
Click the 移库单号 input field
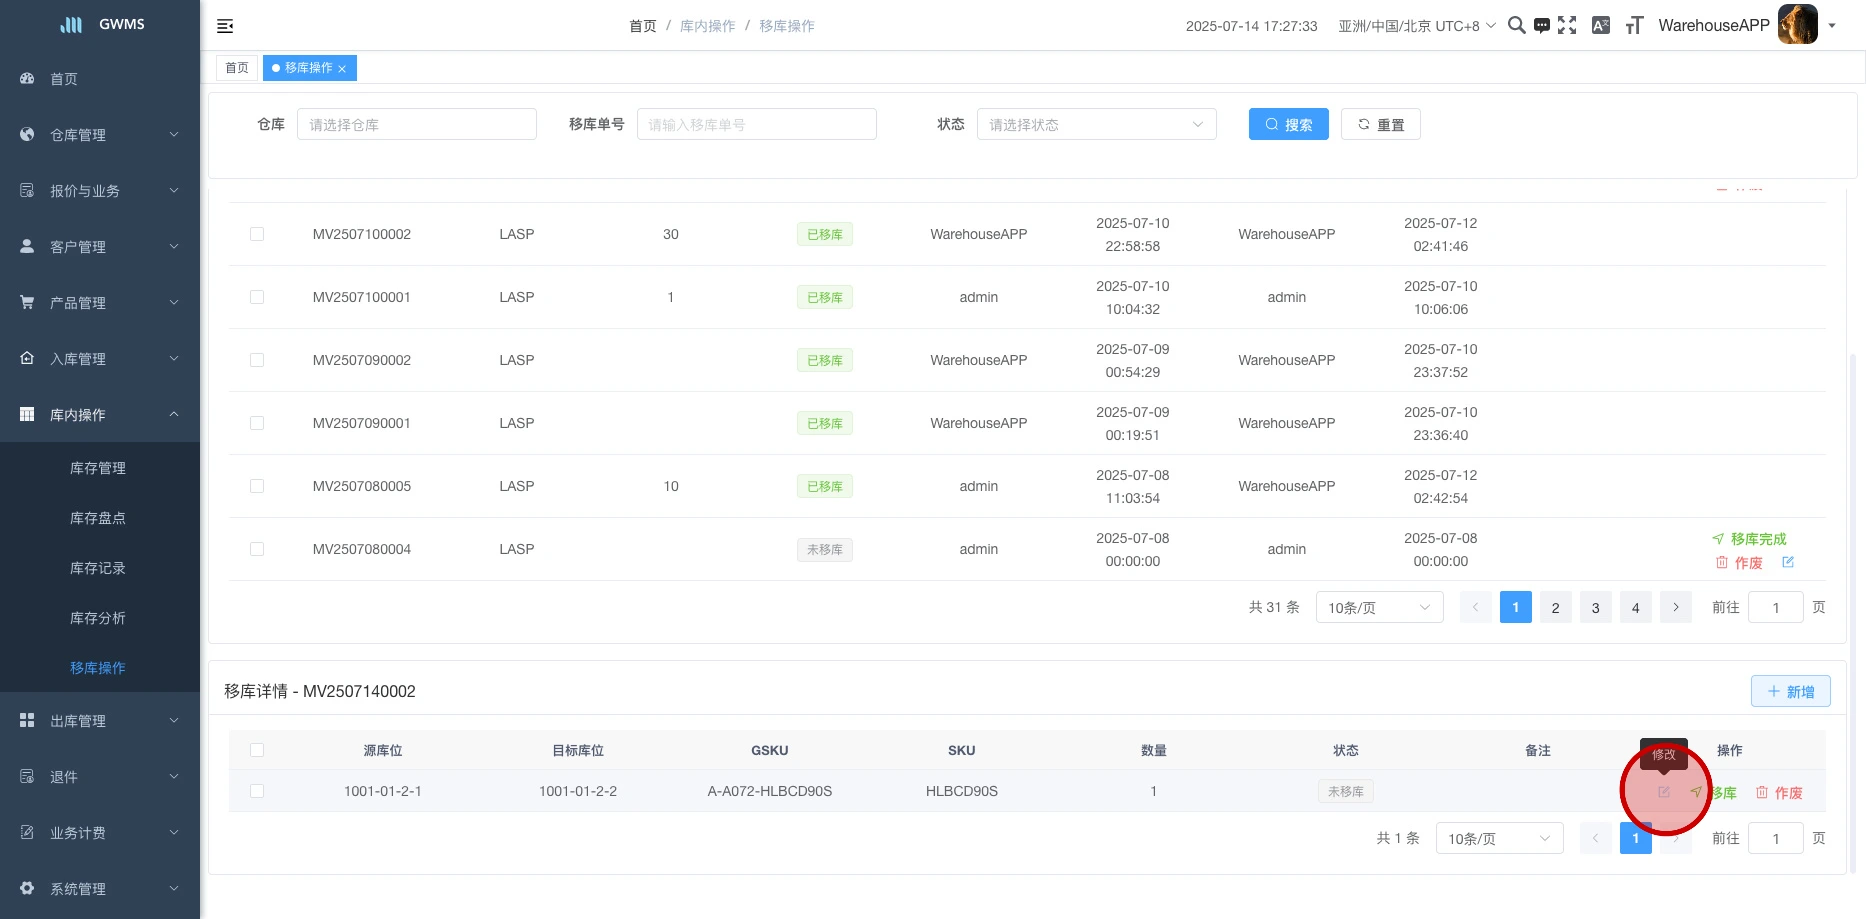[x=756, y=124]
